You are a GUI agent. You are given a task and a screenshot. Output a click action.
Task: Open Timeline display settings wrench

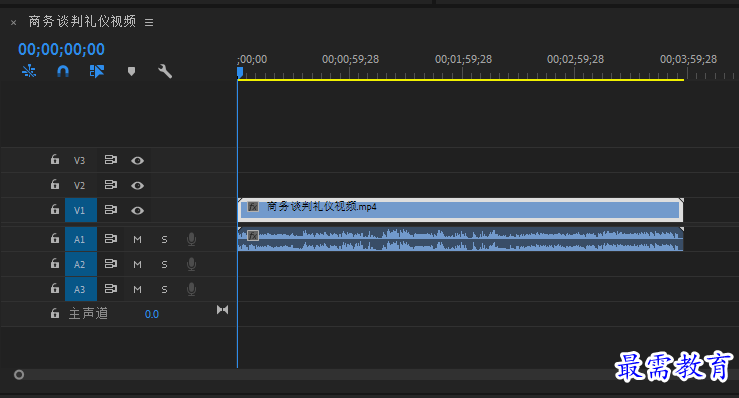(164, 71)
